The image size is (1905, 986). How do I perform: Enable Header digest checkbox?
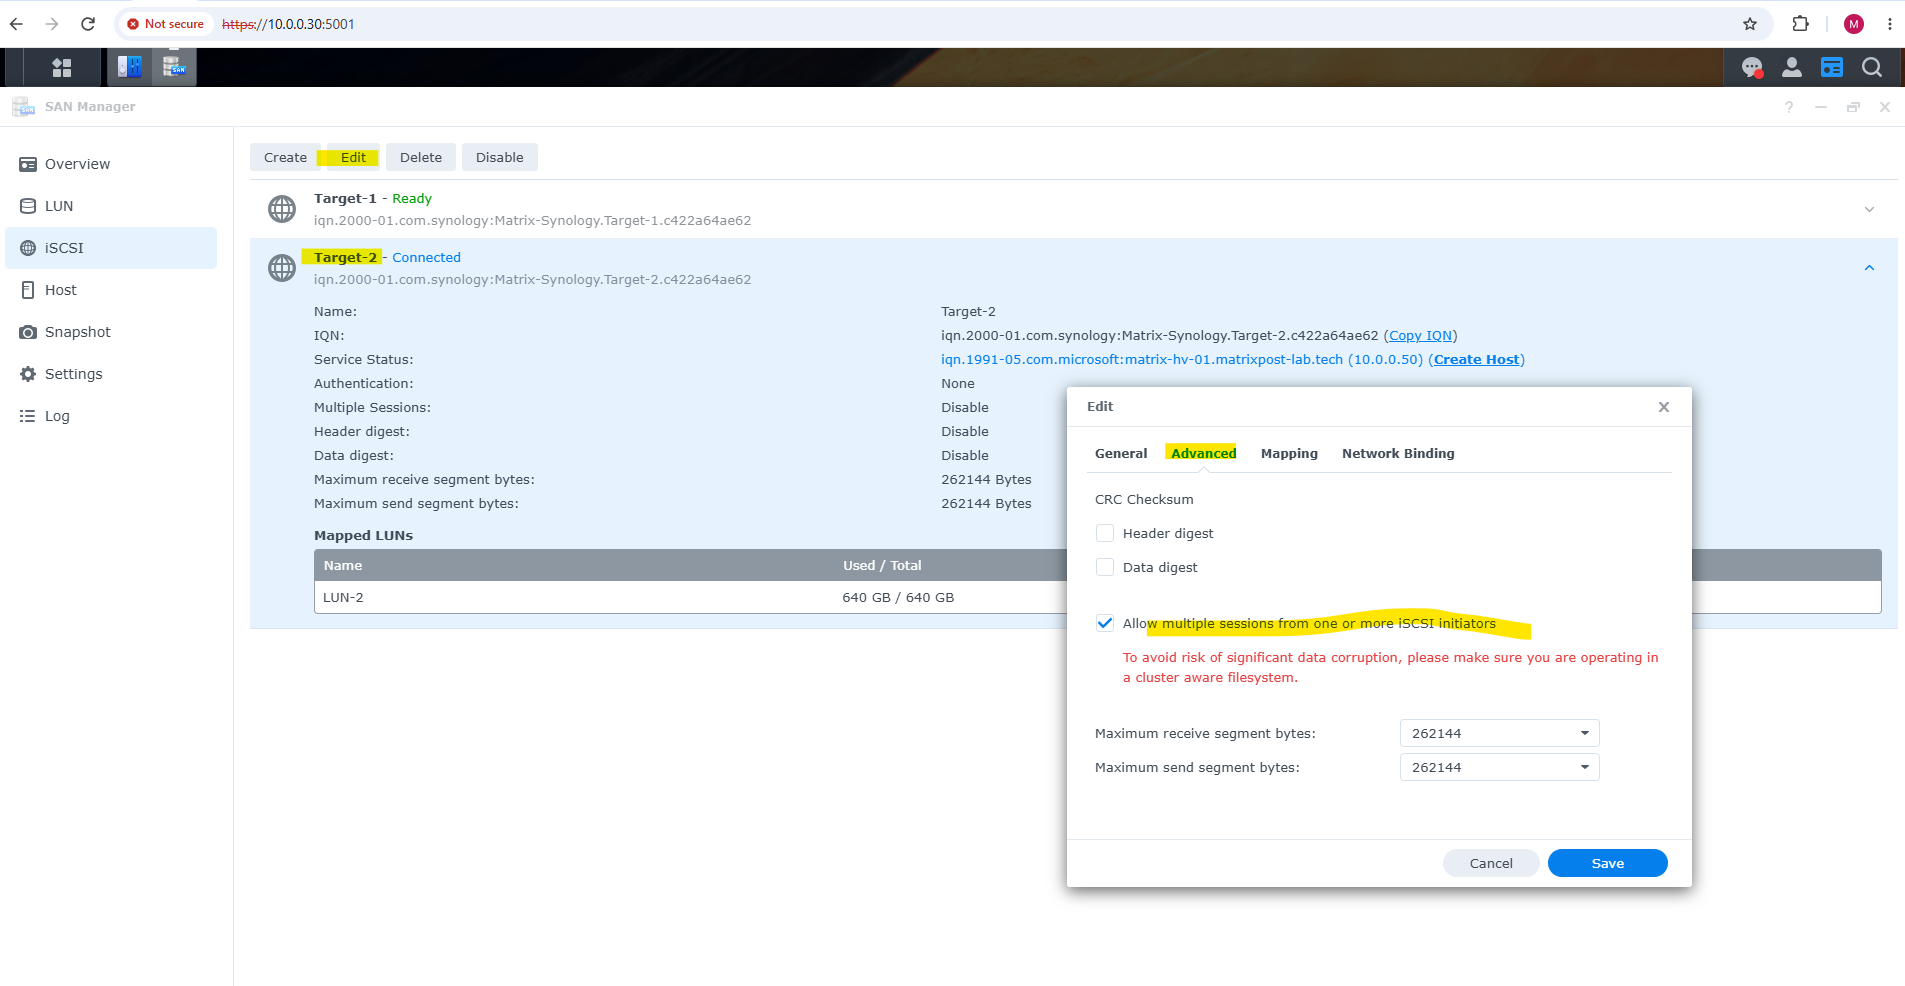[1105, 533]
